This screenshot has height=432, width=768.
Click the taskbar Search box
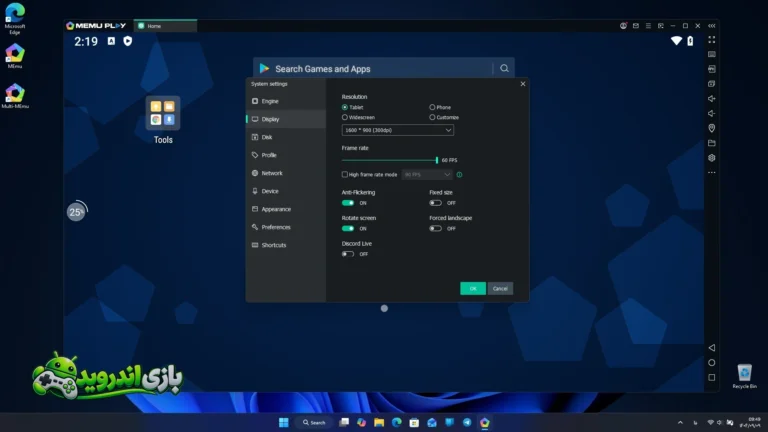[x=314, y=422]
